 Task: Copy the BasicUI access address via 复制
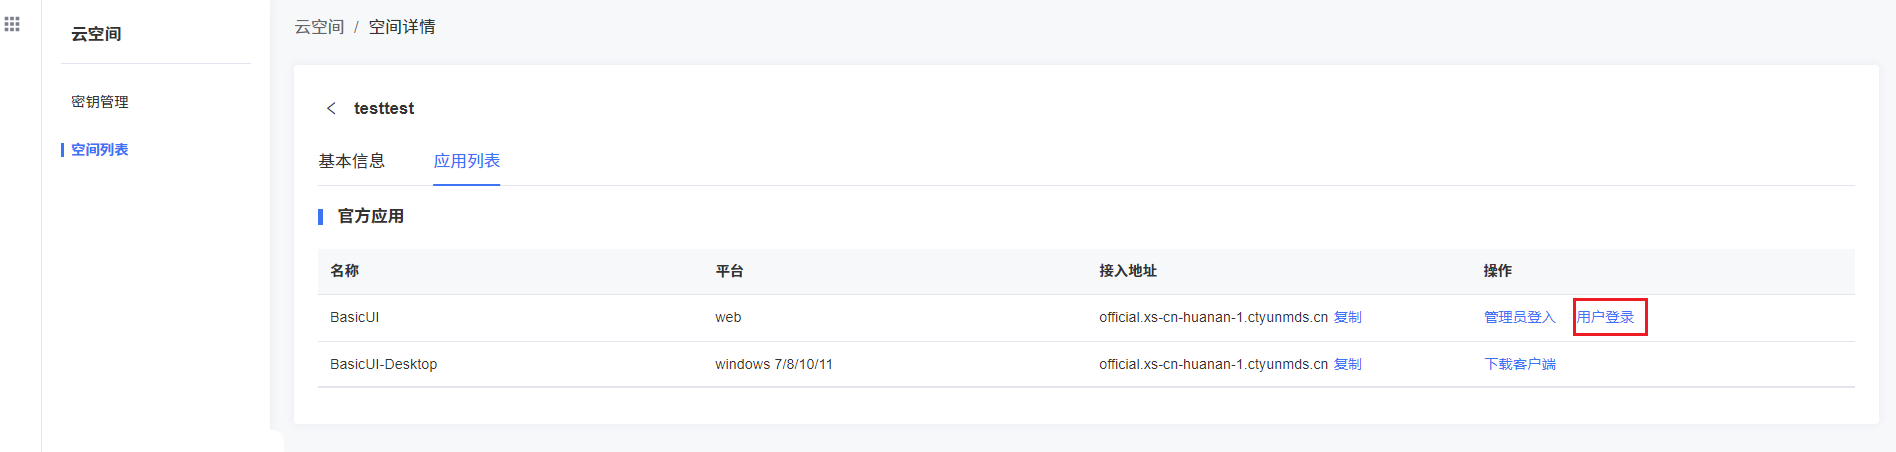(x=1348, y=317)
